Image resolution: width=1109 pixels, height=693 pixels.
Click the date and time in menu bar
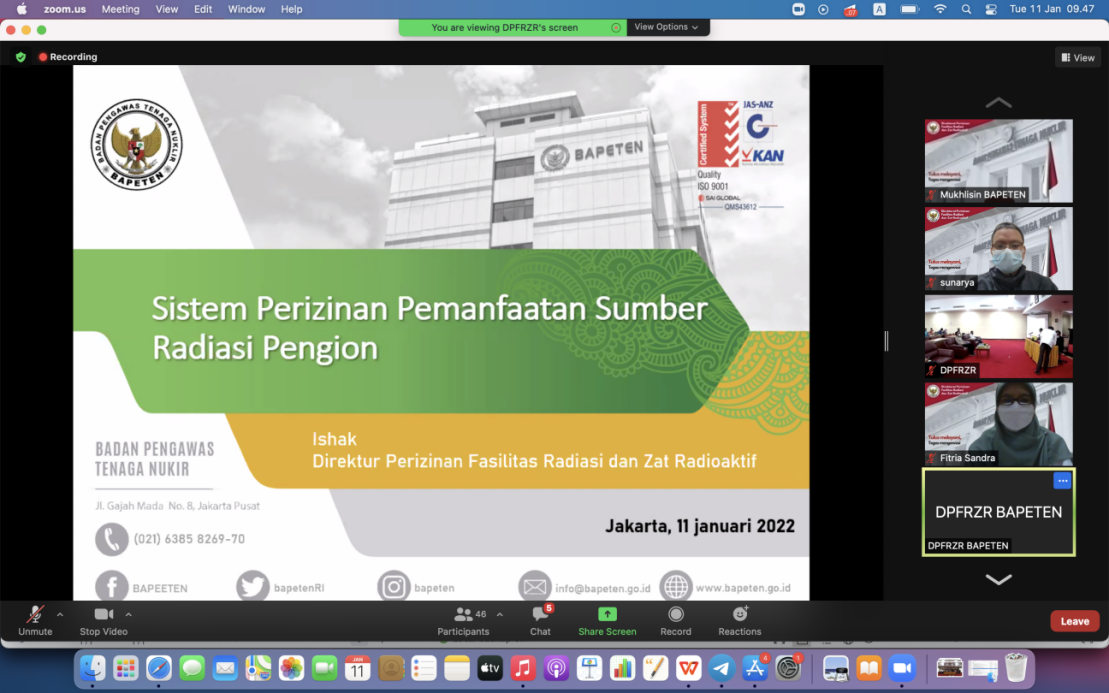tap(1052, 9)
